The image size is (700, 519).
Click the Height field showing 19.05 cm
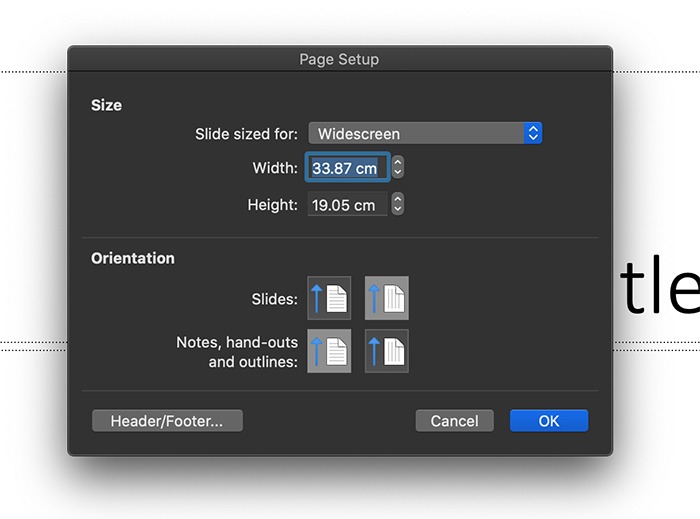347,204
